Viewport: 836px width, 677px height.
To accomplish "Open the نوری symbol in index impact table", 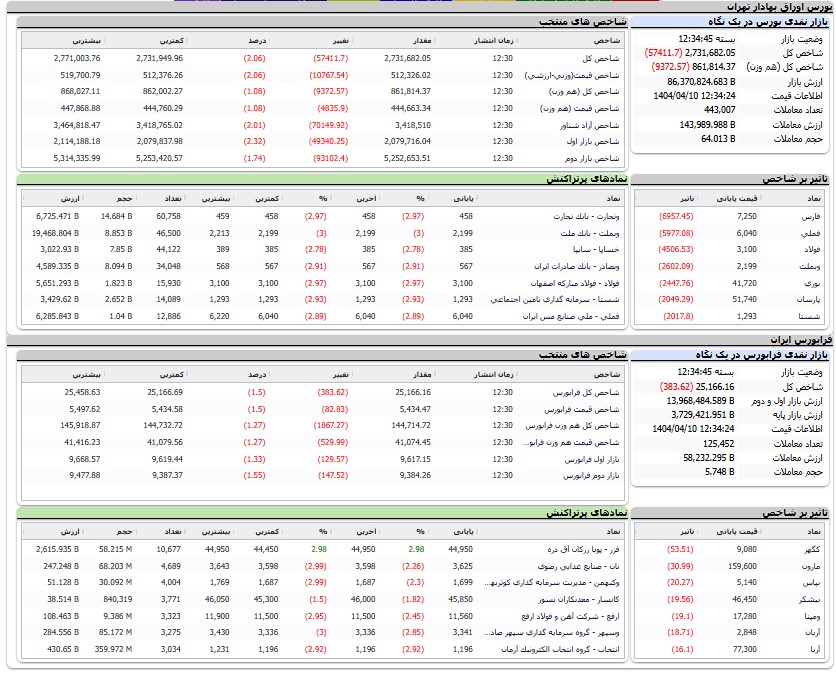I will (x=812, y=283).
